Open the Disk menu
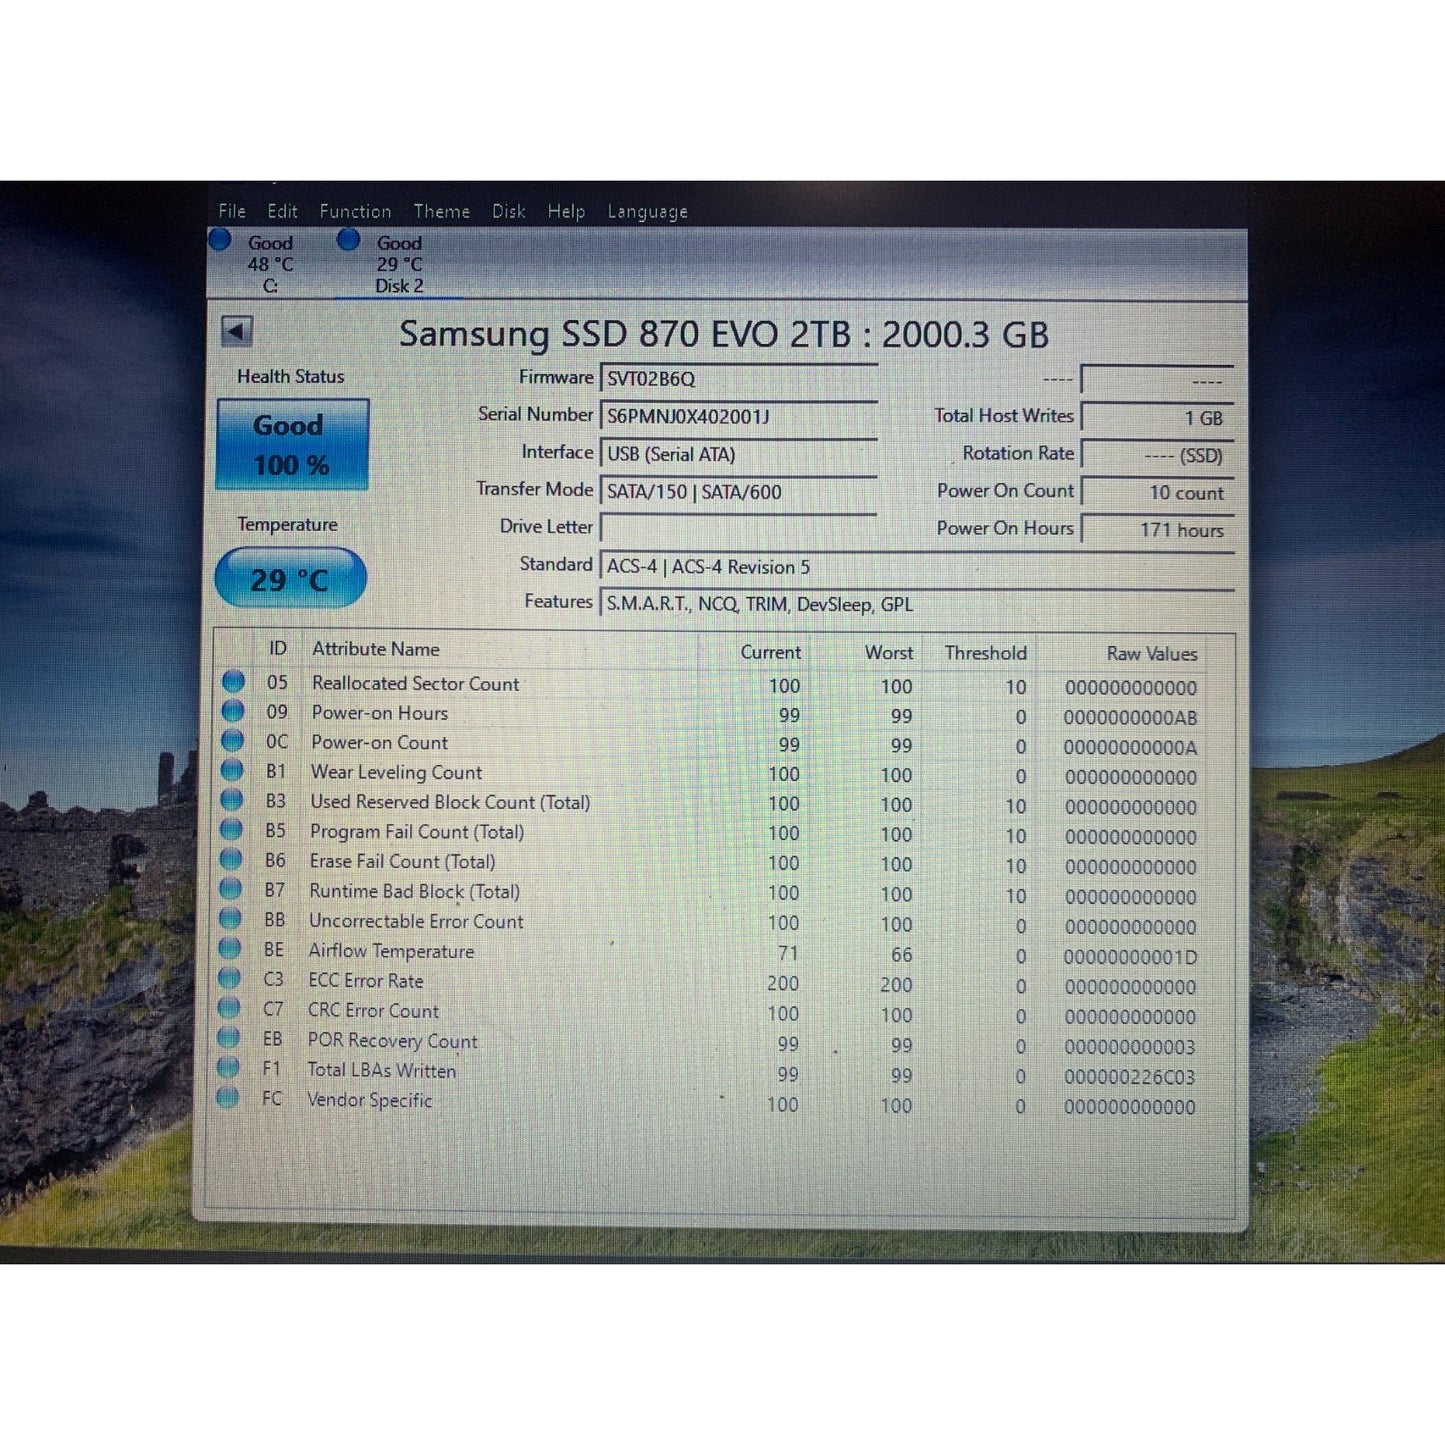Viewport: 1445px width, 1445px height. coord(508,211)
